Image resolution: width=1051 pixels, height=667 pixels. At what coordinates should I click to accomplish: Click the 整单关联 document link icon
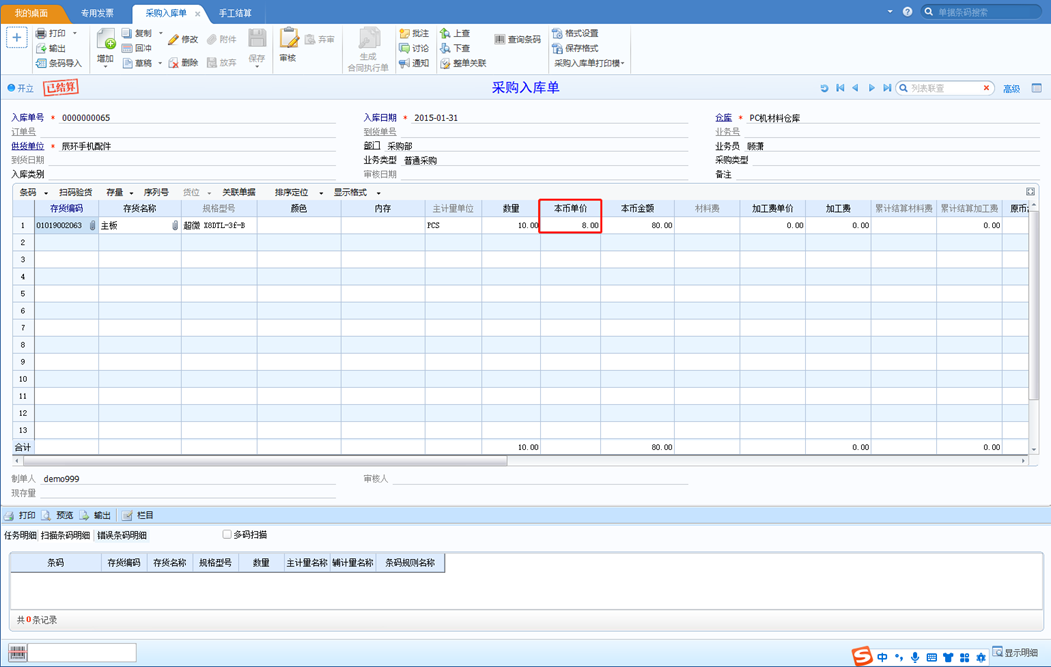[x=445, y=63]
